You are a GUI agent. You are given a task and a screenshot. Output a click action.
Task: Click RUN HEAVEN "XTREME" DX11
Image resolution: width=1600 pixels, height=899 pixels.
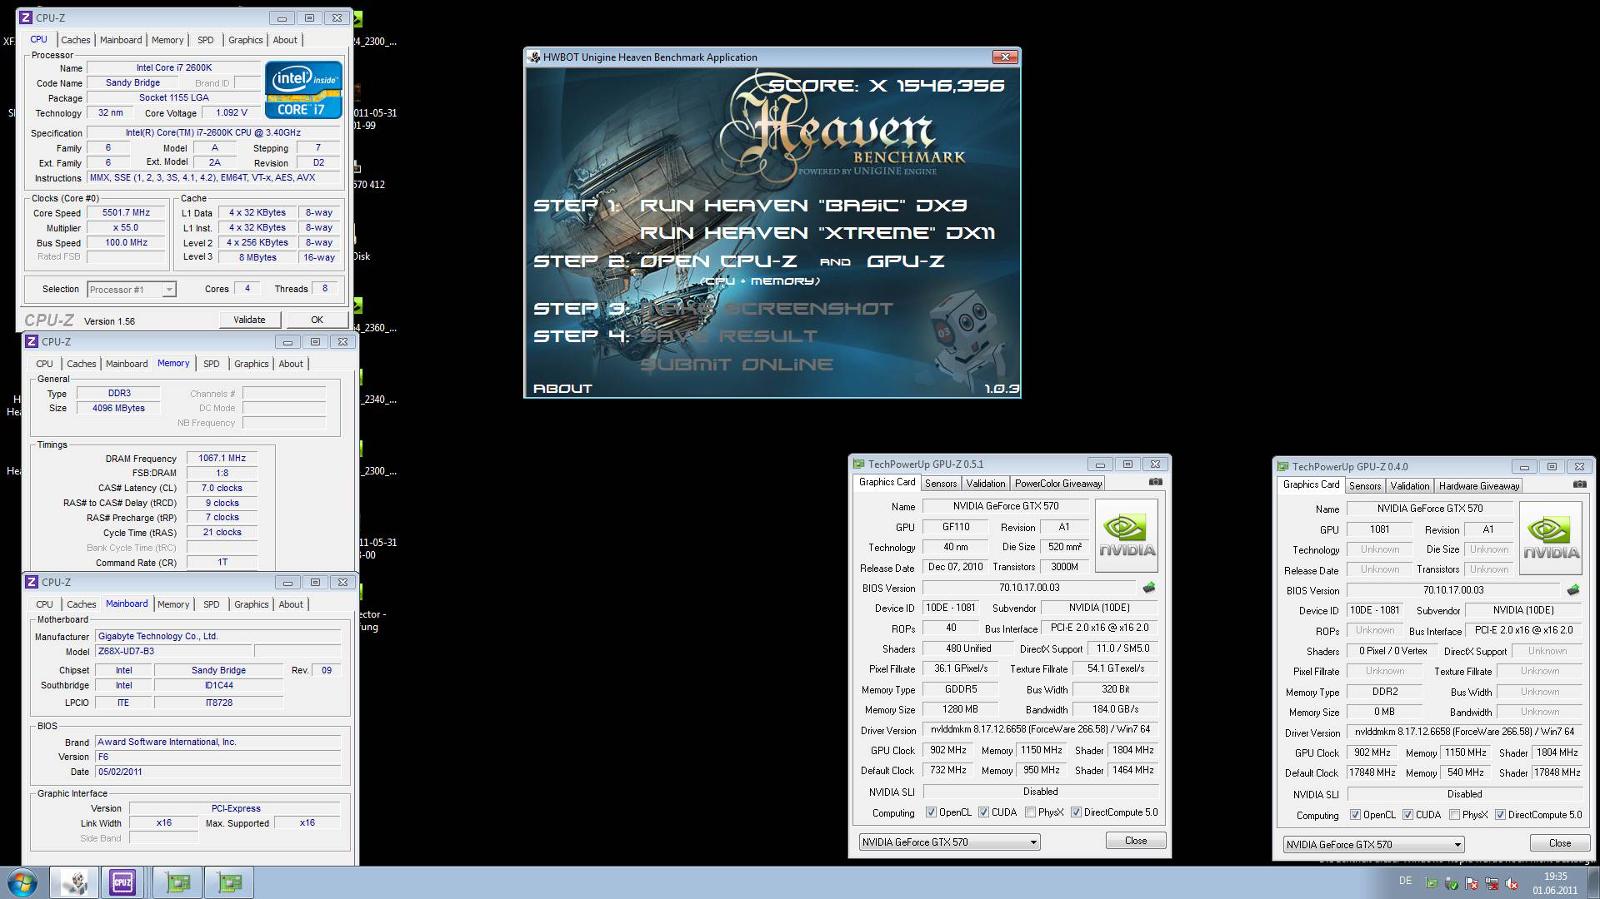(x=817, y=233)
